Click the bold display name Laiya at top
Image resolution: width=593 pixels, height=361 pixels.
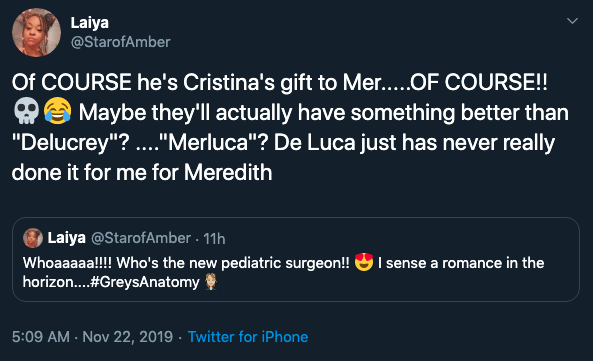(90, 23)
